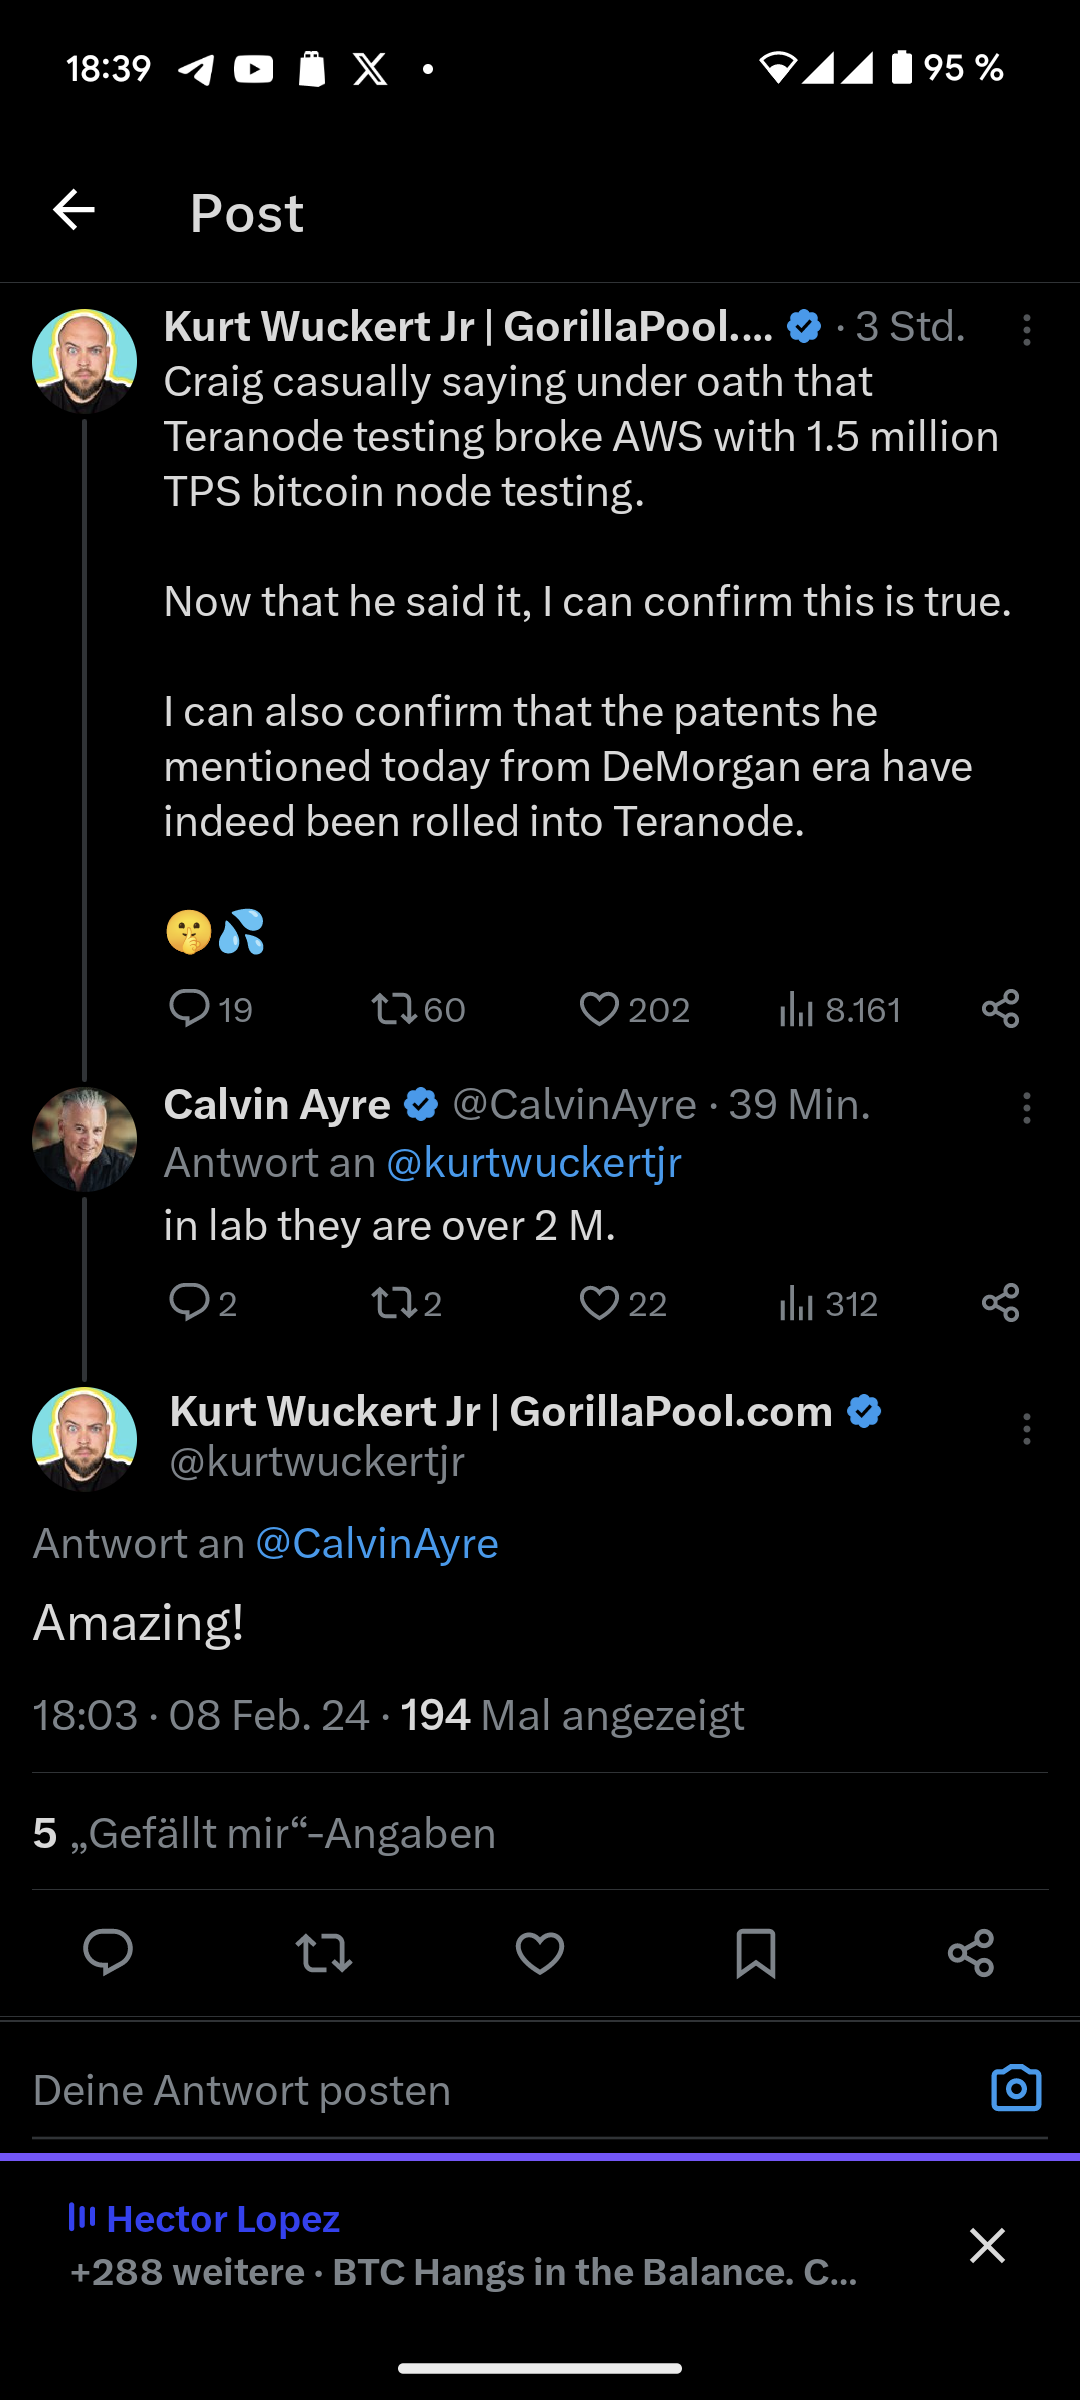Screen dimensions: 1080x2400
Task: Tap the @kurtwuckertjr mention link
Action: coord(533,1163)
